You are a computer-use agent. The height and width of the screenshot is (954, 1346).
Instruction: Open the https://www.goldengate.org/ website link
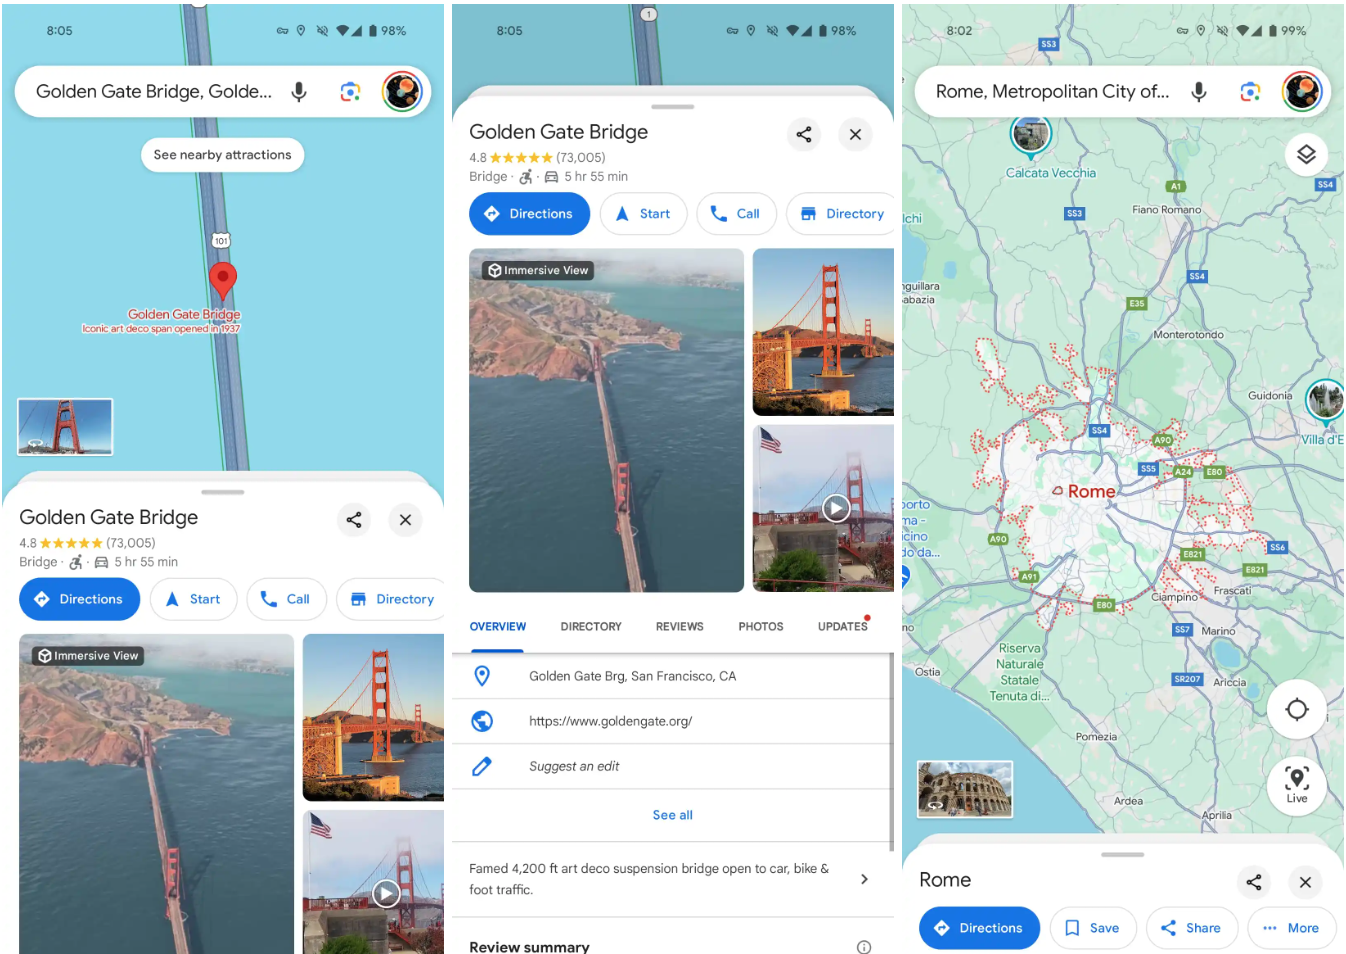(x=610, y=721)
